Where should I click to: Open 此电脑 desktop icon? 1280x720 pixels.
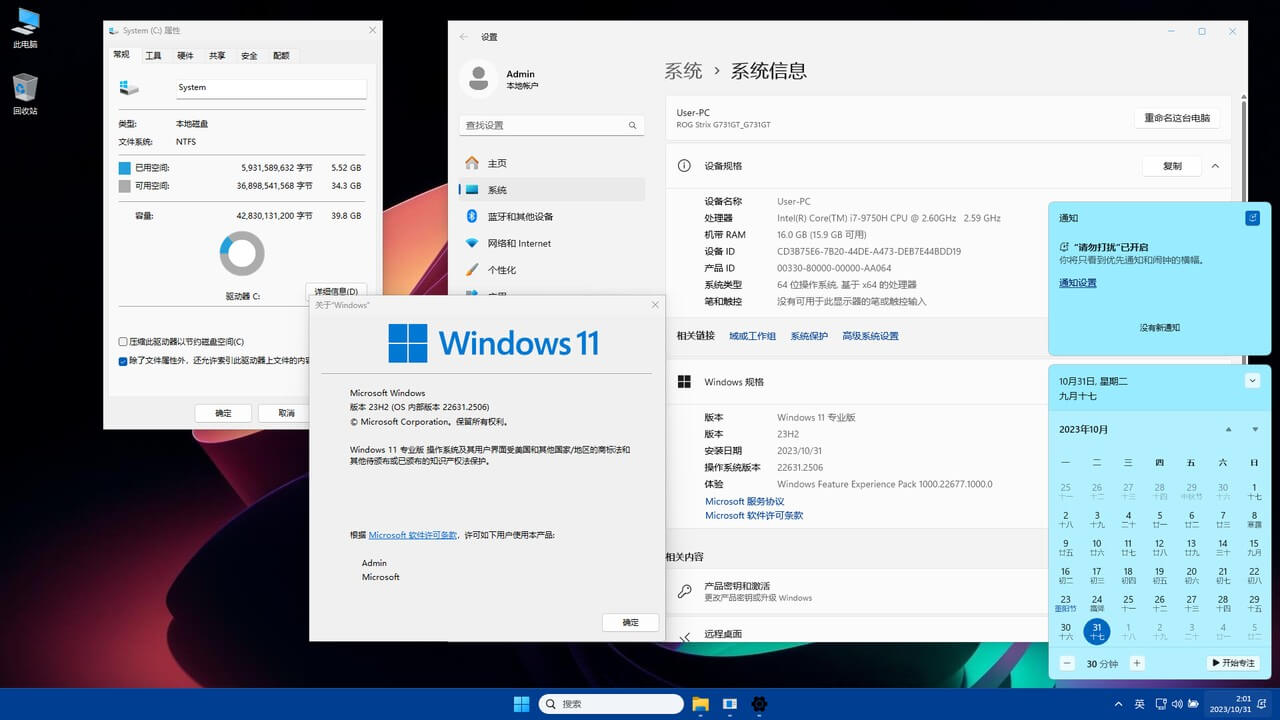[25, 26]
